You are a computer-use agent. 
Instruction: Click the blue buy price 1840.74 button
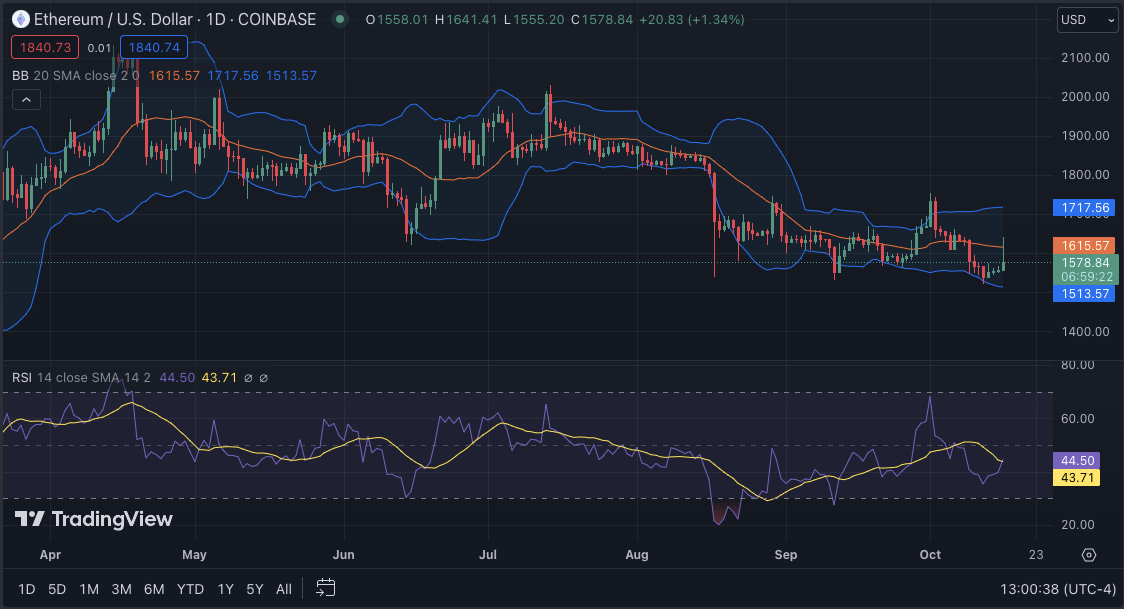point(154,47)
